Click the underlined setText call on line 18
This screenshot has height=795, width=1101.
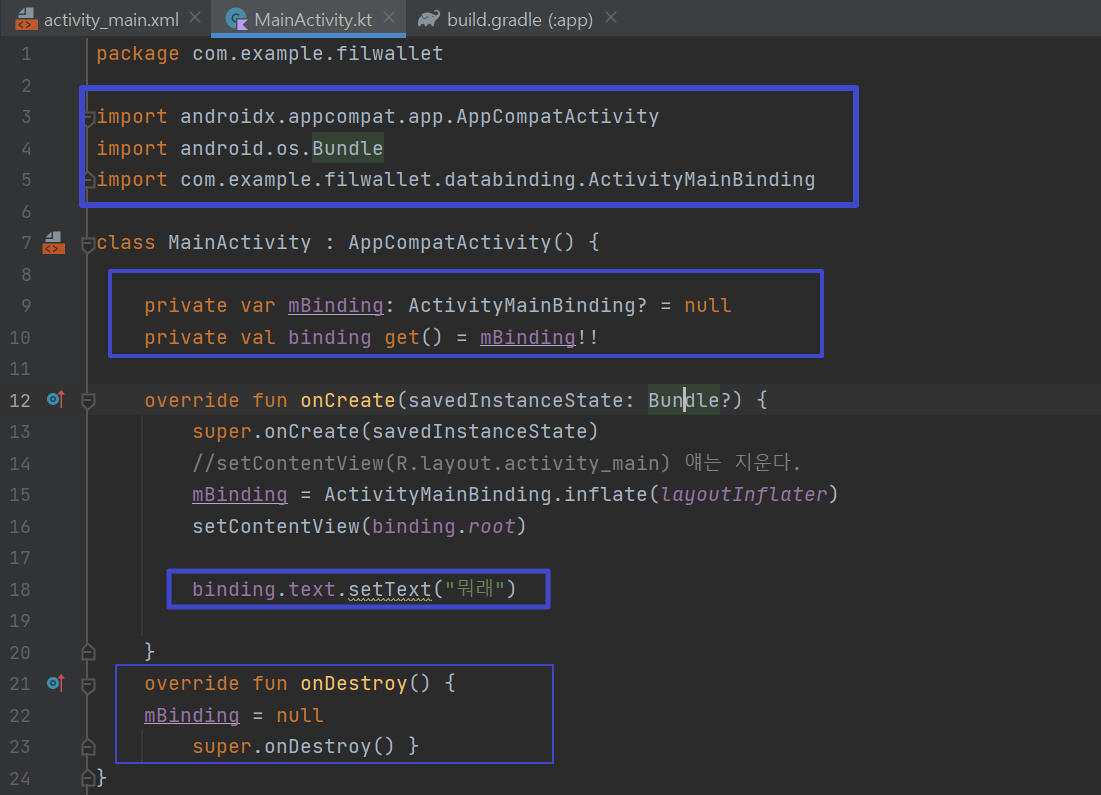[x=390, y=589]
